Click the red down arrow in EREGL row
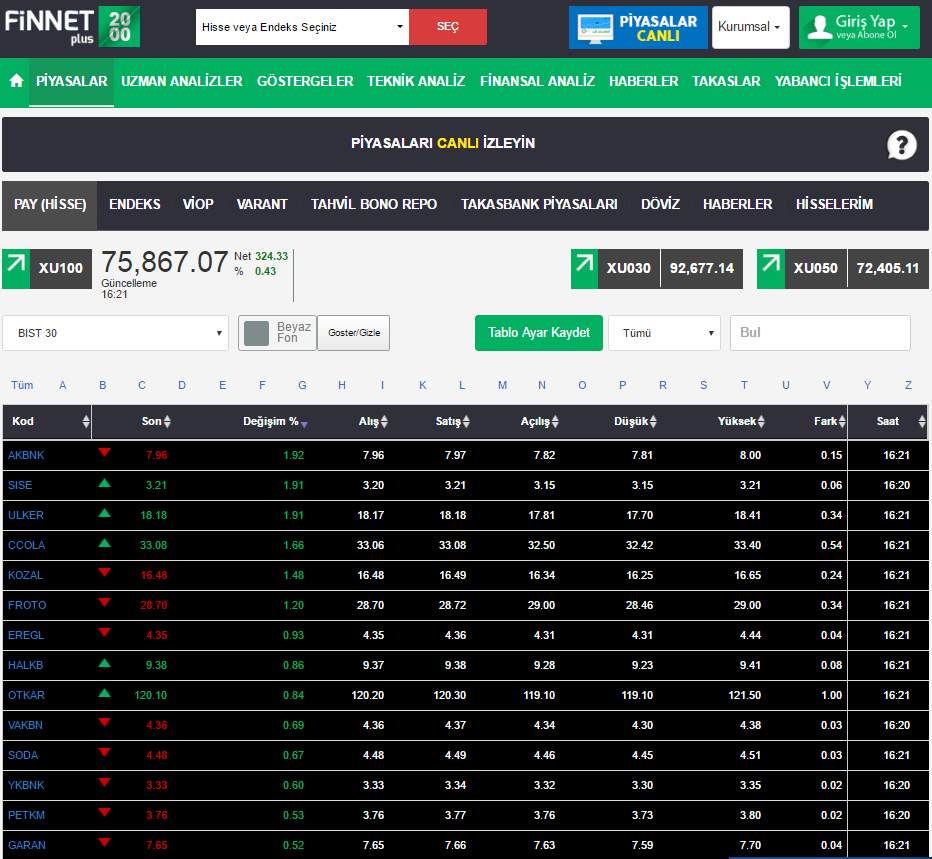This screenshot has height=859, width=932. pos(105,632)
